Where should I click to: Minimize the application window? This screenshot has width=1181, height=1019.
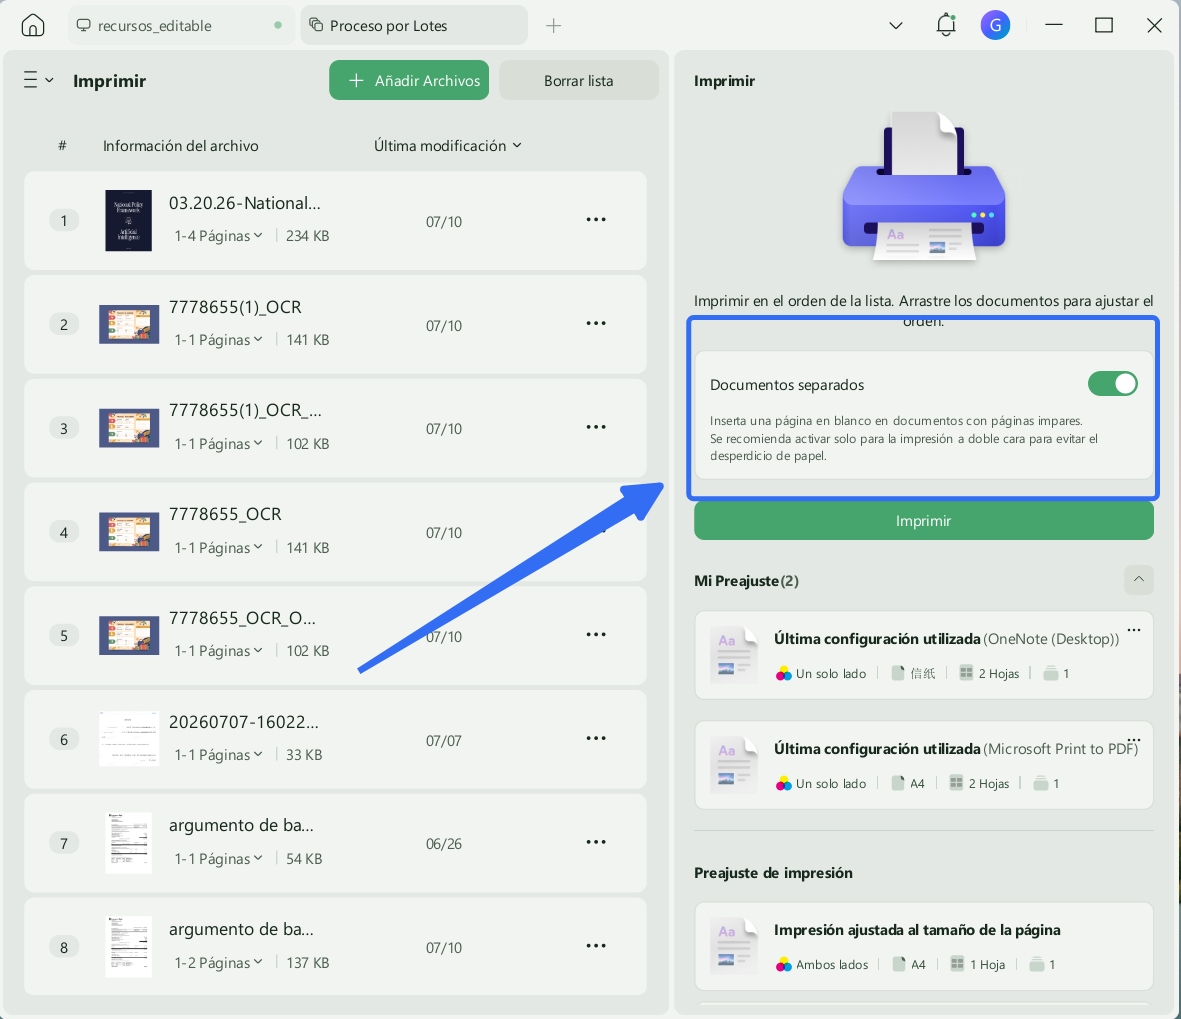tap(1054, 26)
